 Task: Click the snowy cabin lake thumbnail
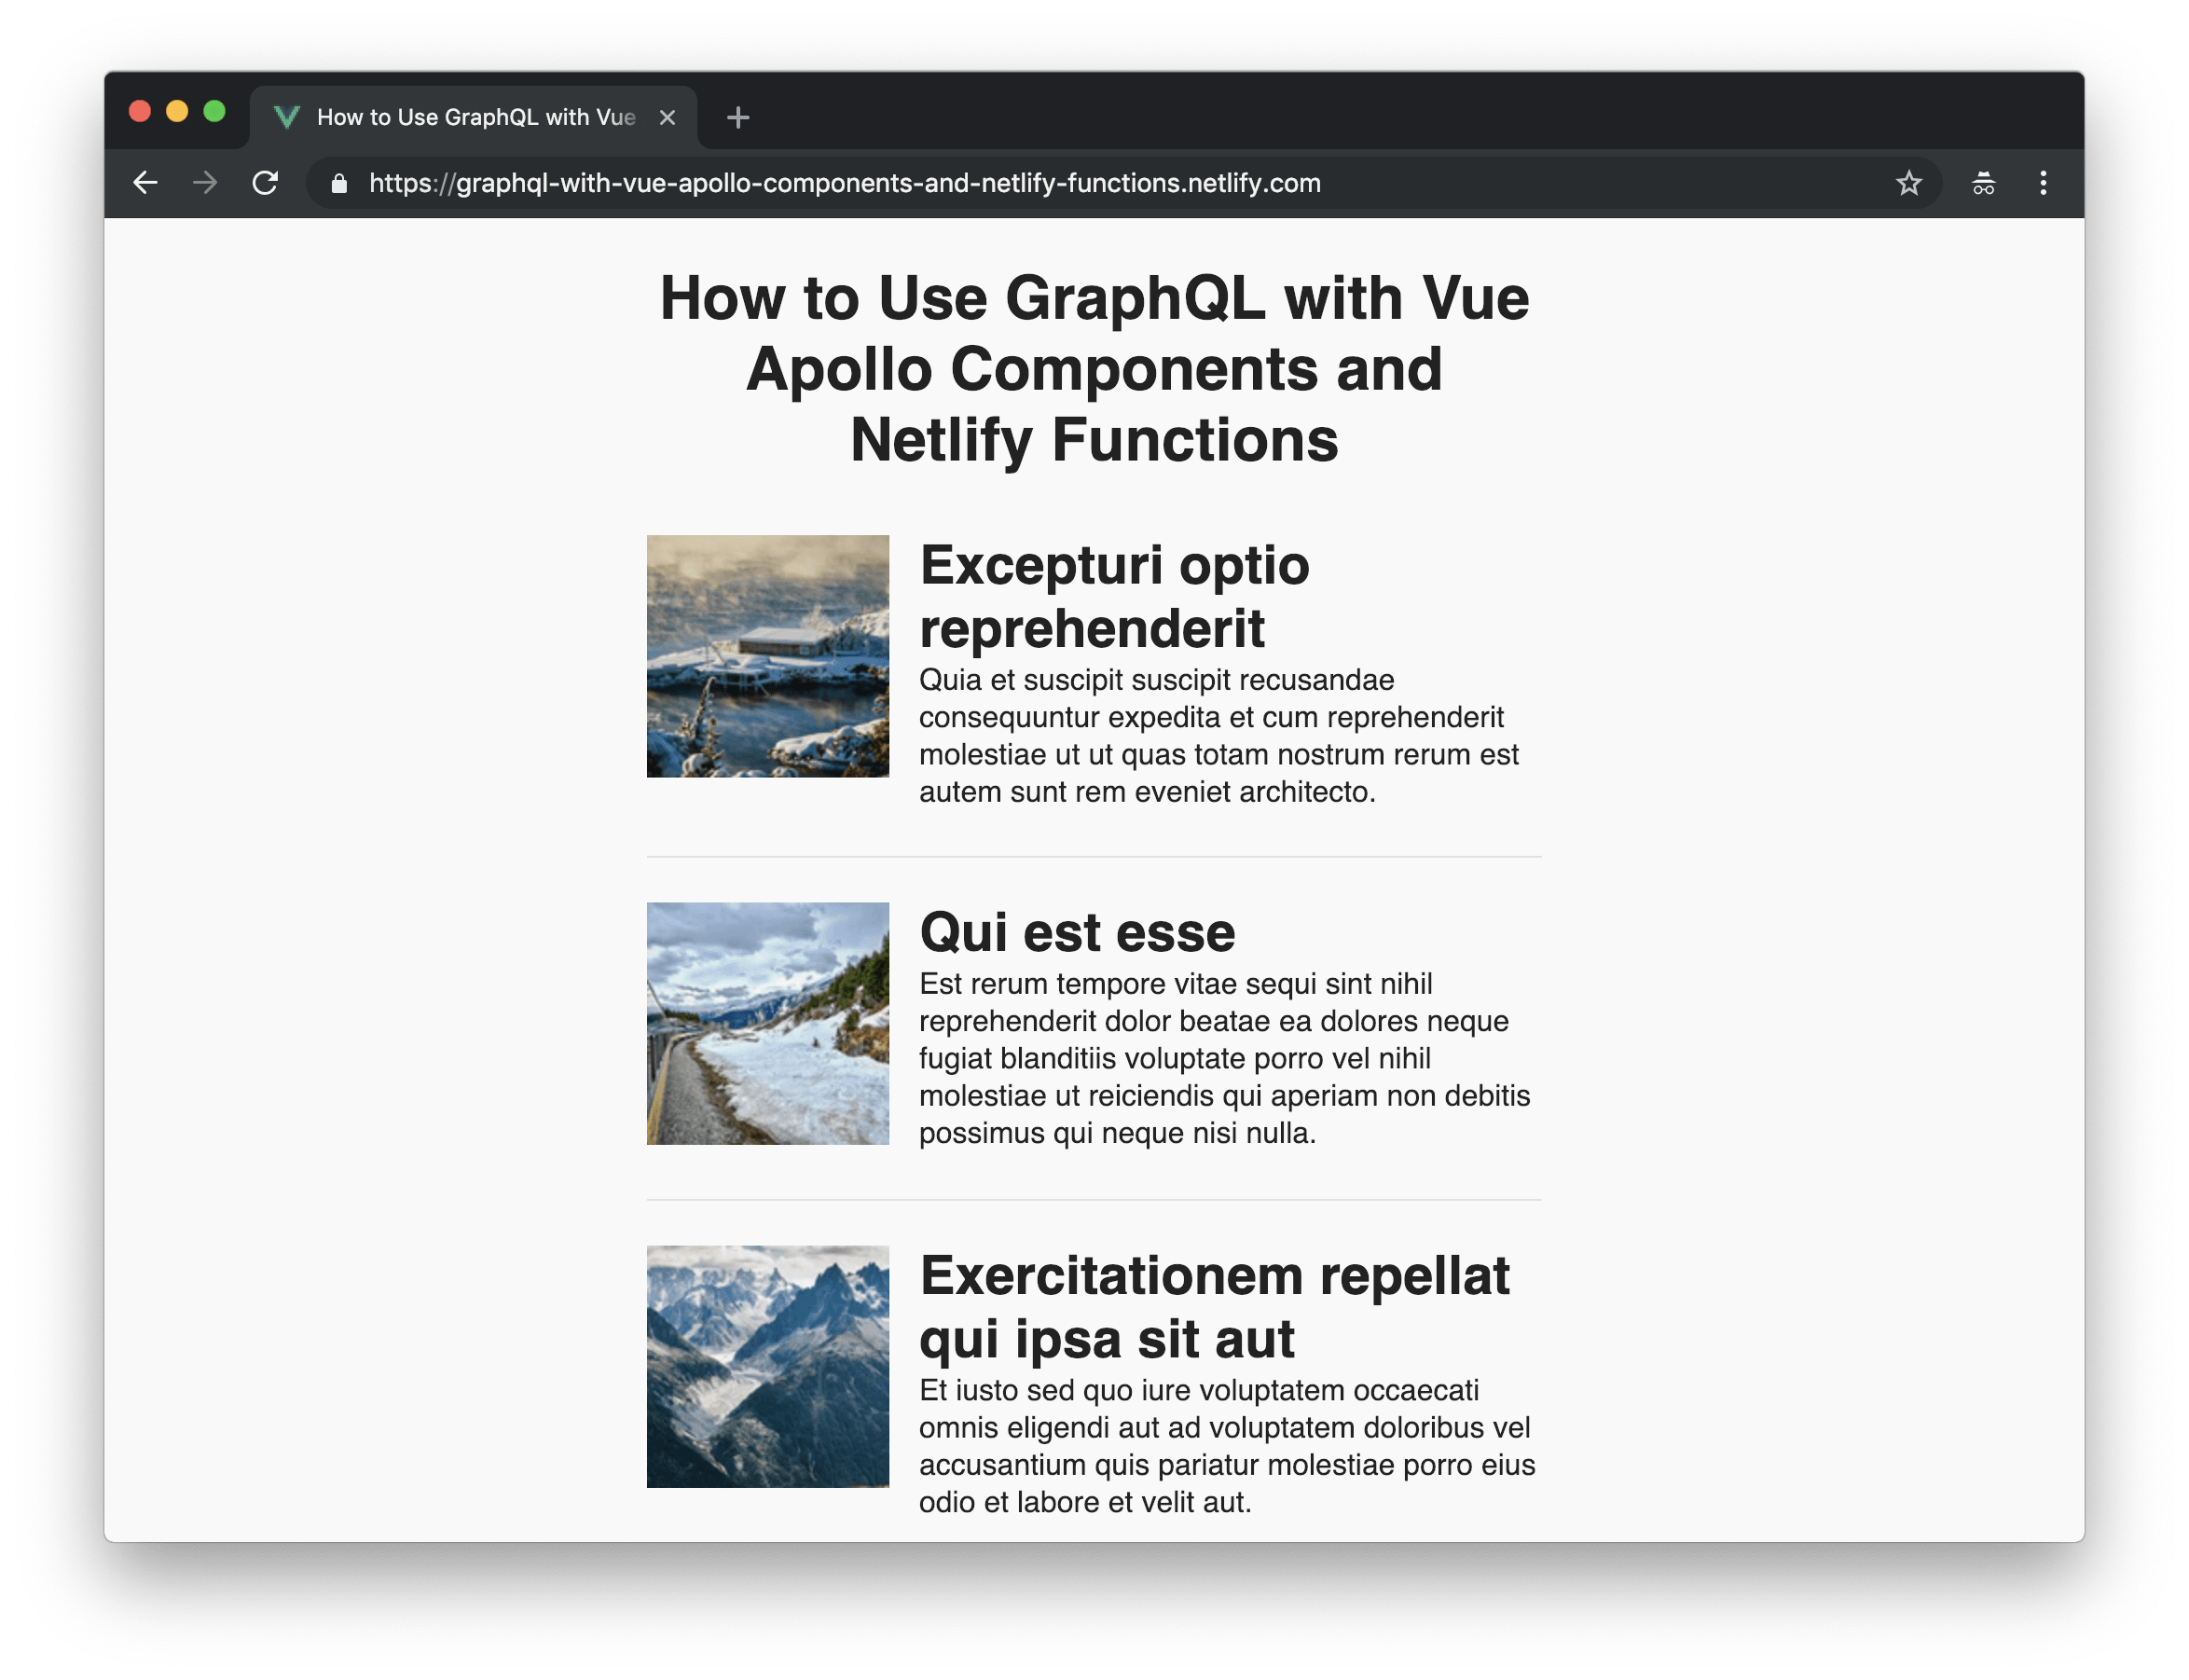767,656
